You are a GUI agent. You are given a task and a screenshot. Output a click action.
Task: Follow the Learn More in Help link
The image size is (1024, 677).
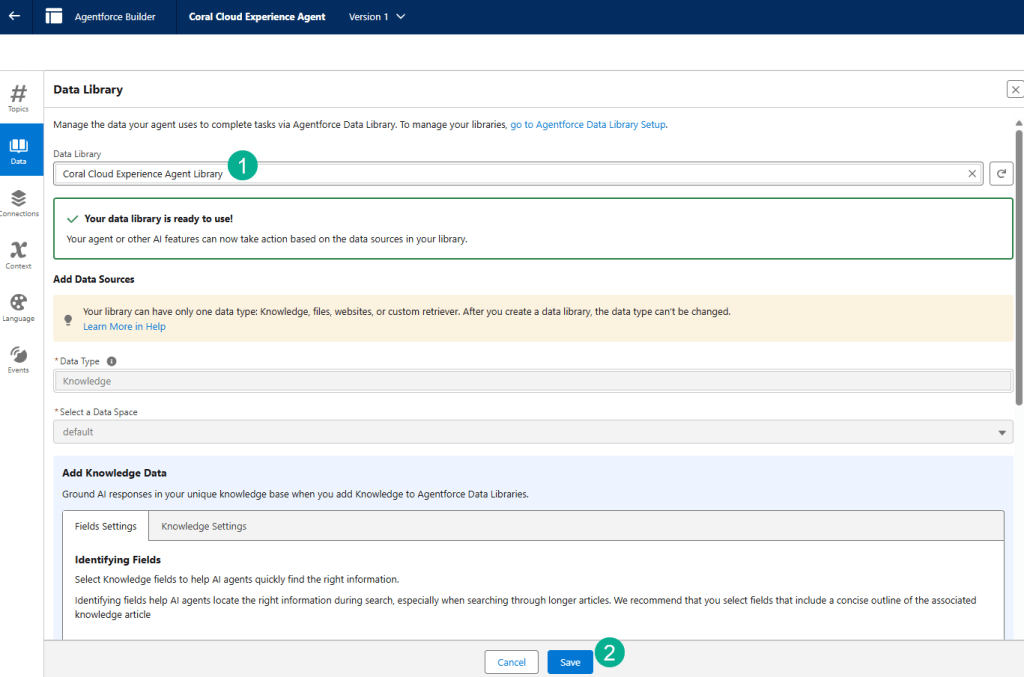coord(124,327)
